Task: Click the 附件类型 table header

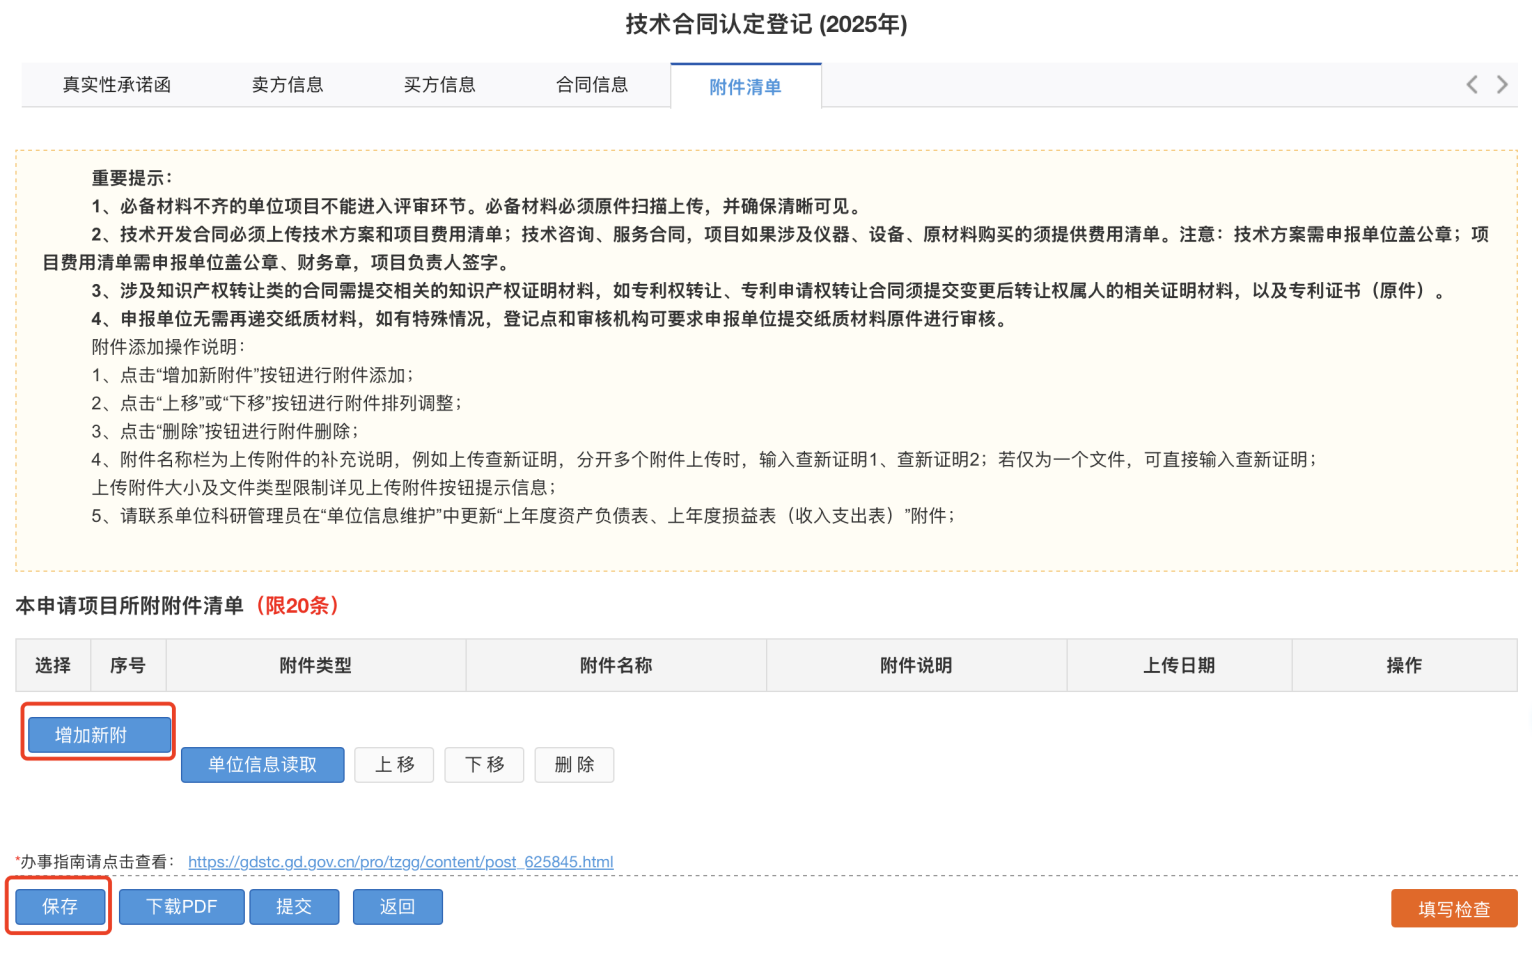Action: [x=316, y=665]
